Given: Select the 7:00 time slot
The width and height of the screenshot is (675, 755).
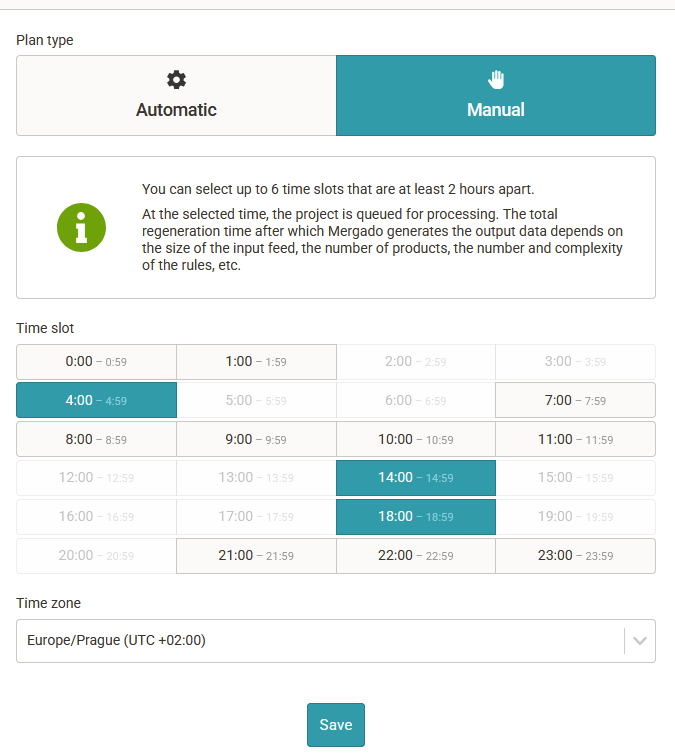Looking at the screenshot, I should [575, 400].
